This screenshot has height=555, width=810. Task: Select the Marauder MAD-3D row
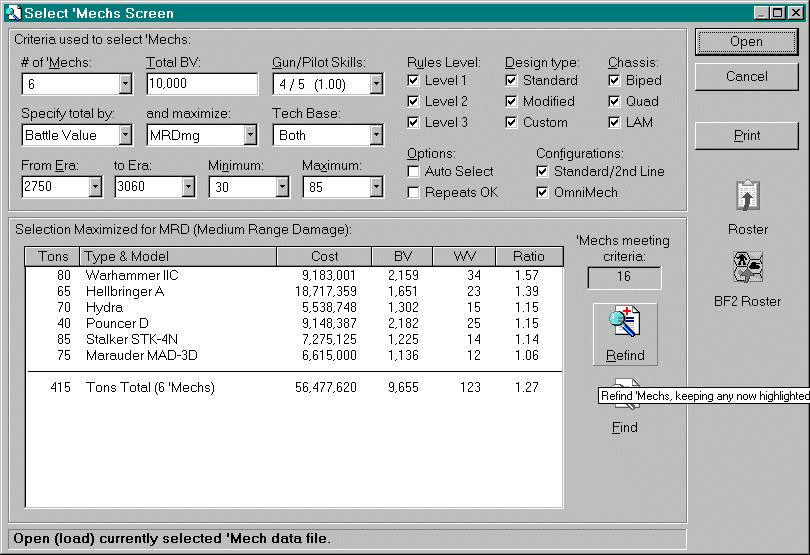(294, 356)
